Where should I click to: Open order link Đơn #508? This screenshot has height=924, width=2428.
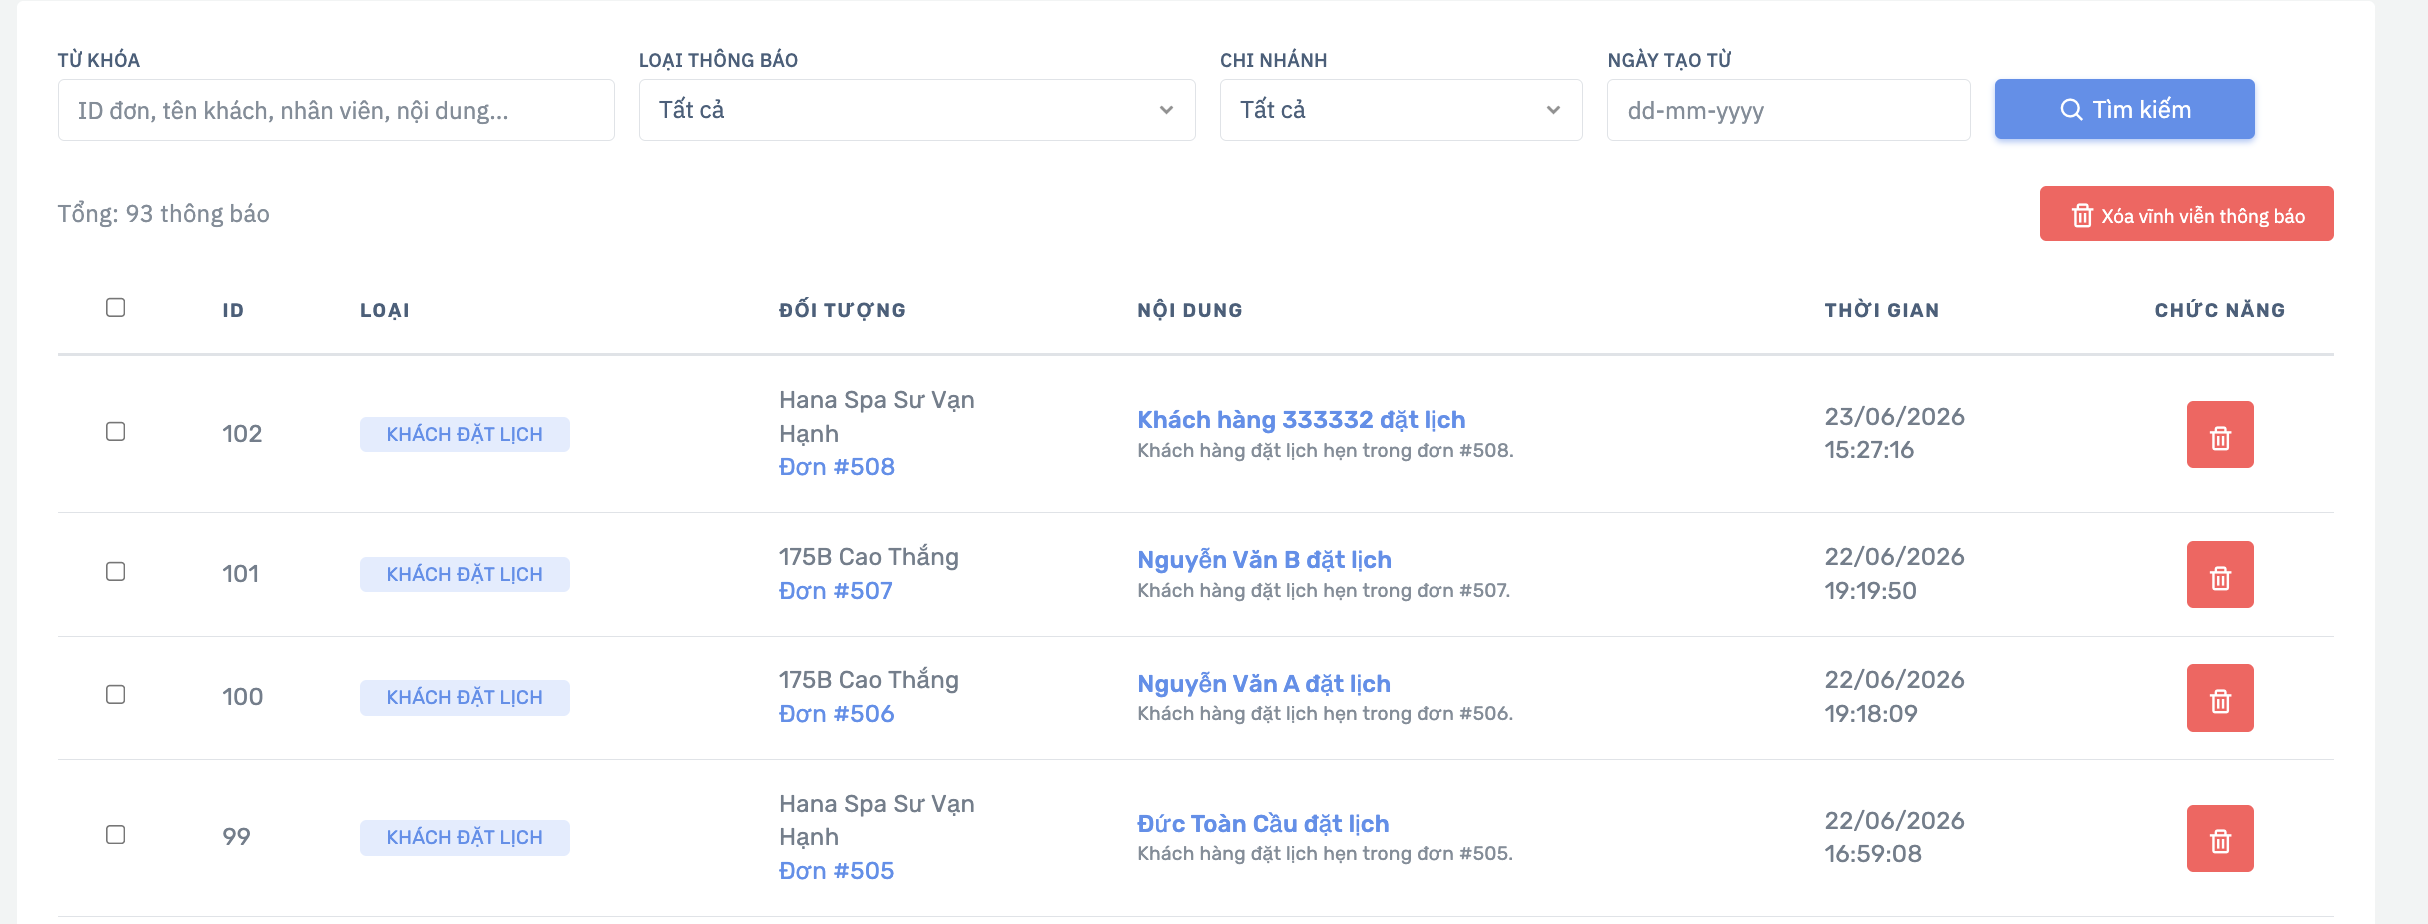coord(837,467)
